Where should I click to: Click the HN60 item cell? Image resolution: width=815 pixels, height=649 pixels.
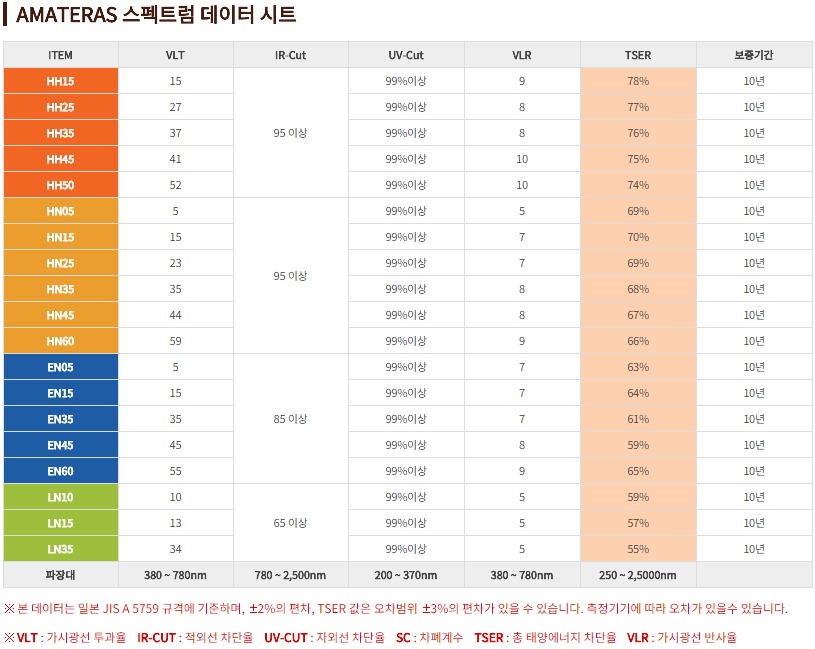tap(61, 341)
